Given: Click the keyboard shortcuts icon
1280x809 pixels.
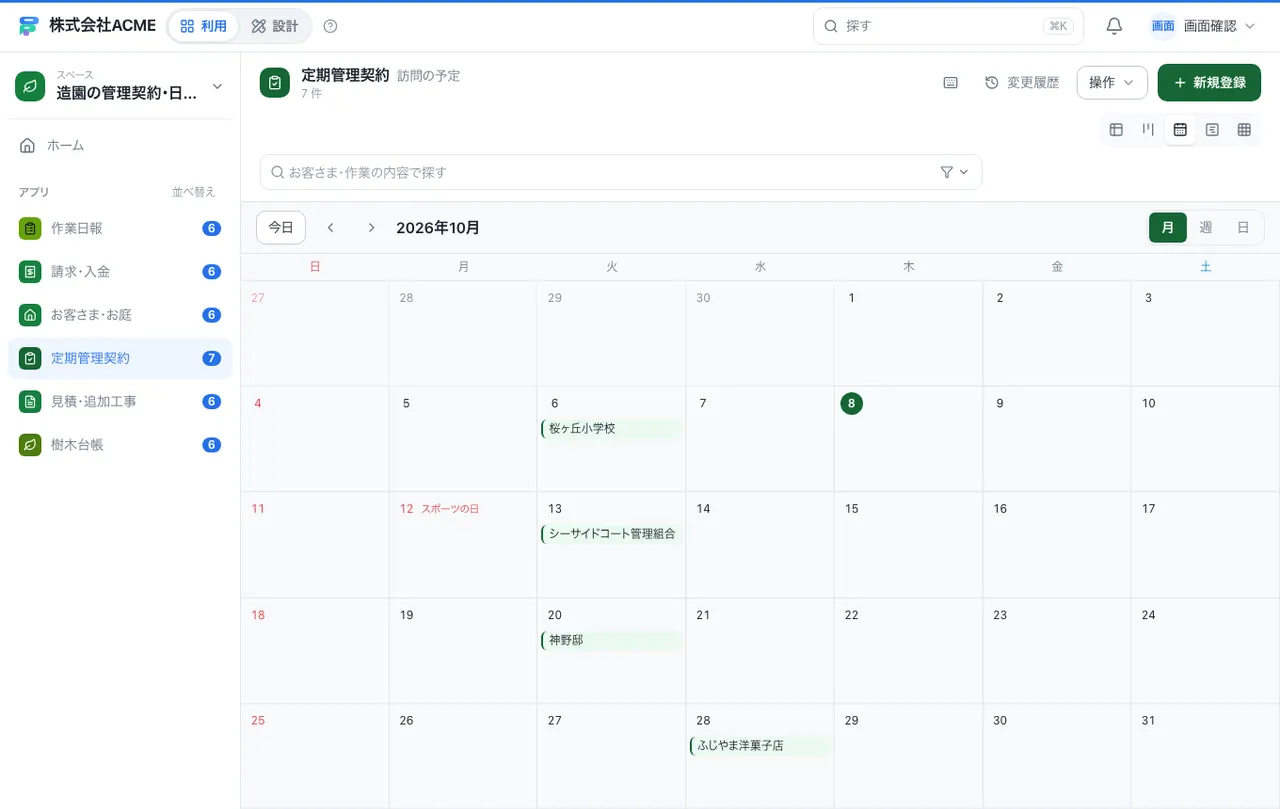Looking at the screenshot, I should [951, 83].
